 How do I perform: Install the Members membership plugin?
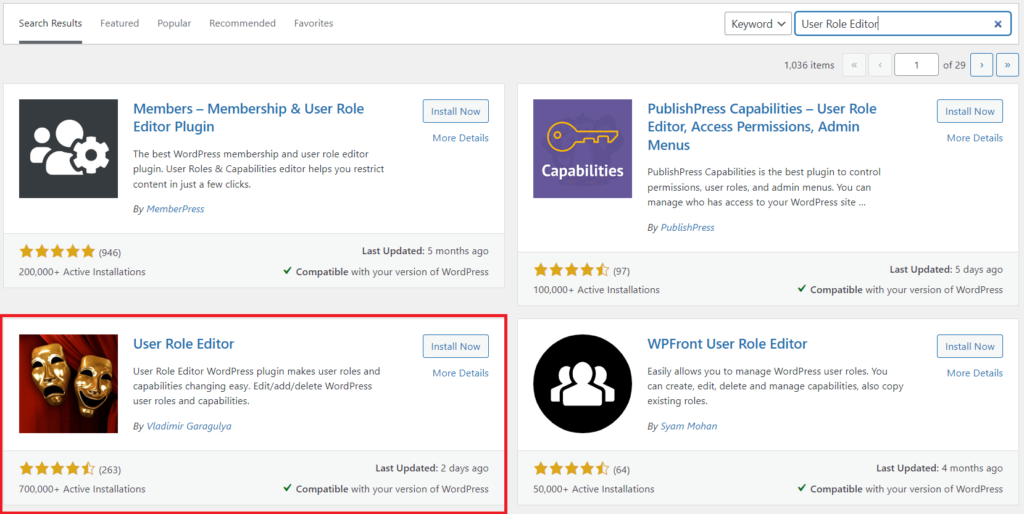[x=455, y=112]
